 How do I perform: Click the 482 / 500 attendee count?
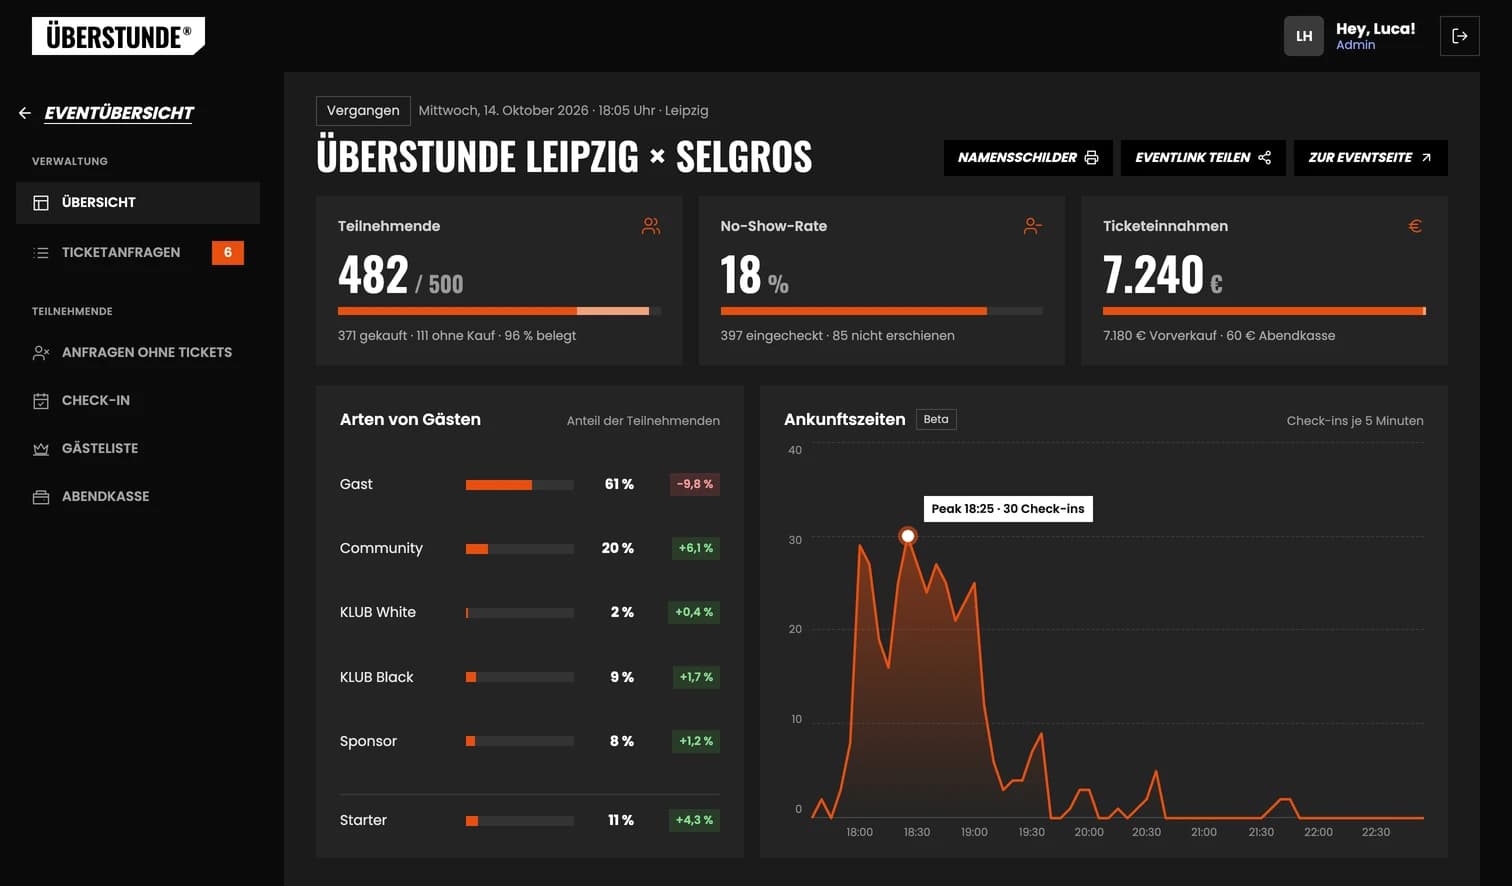pos(401,275)
